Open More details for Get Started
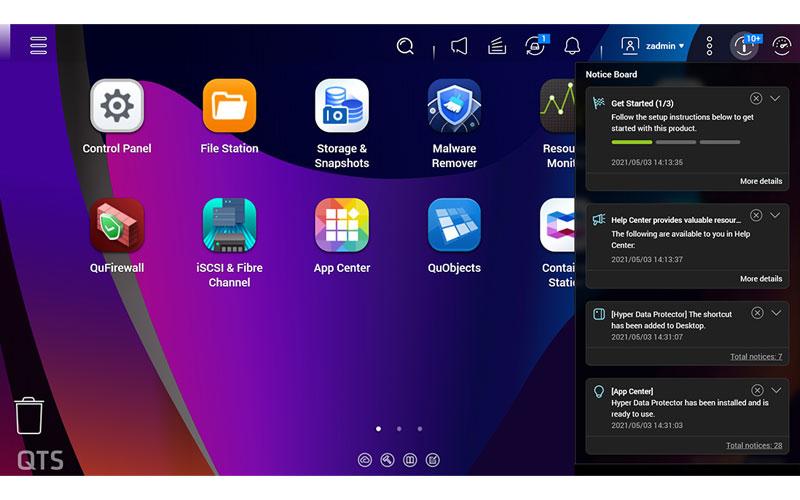The image size is (800, 500). (761, 181)
